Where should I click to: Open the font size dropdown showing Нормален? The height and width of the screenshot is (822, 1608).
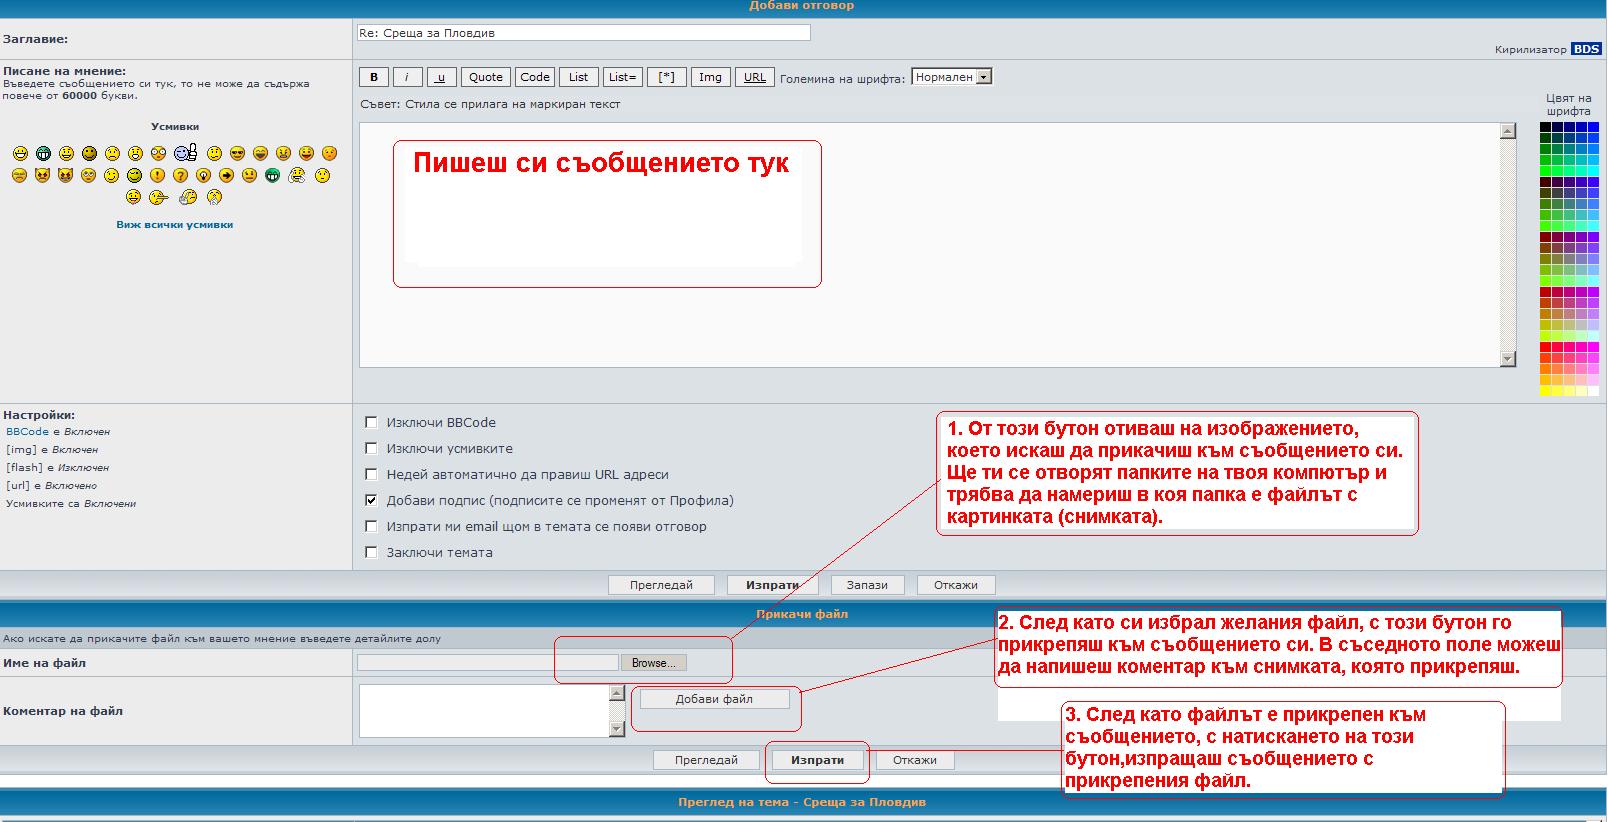[951, 77]
